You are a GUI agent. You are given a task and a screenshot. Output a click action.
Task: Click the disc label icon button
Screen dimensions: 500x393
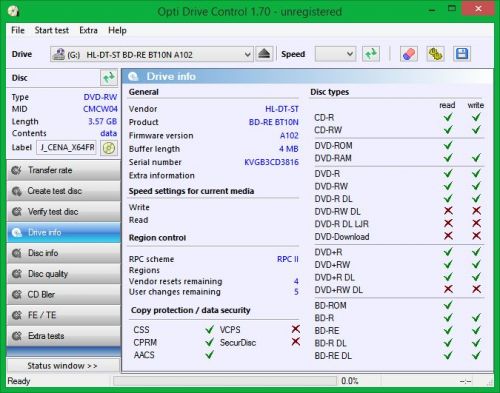(109, 148)
